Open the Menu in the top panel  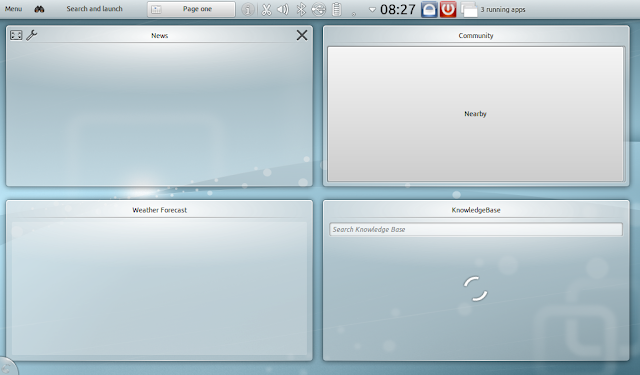(13, 9)
